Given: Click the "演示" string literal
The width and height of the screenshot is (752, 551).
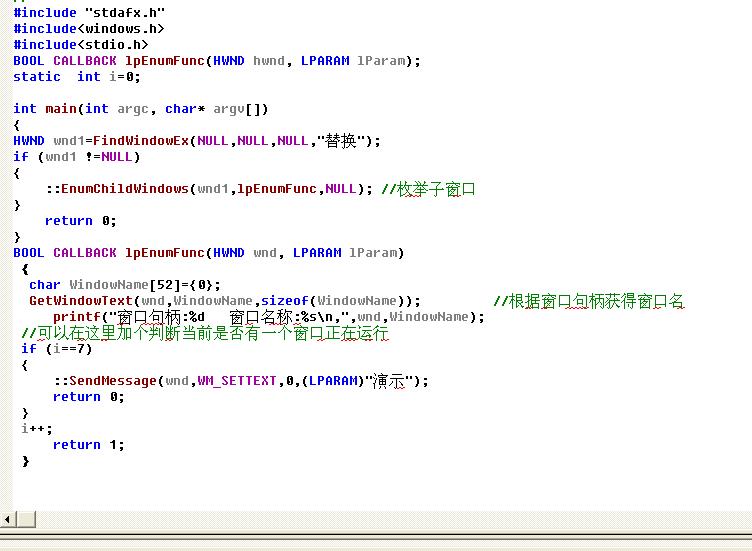Looking at the screenshot, I should point(389,381).
